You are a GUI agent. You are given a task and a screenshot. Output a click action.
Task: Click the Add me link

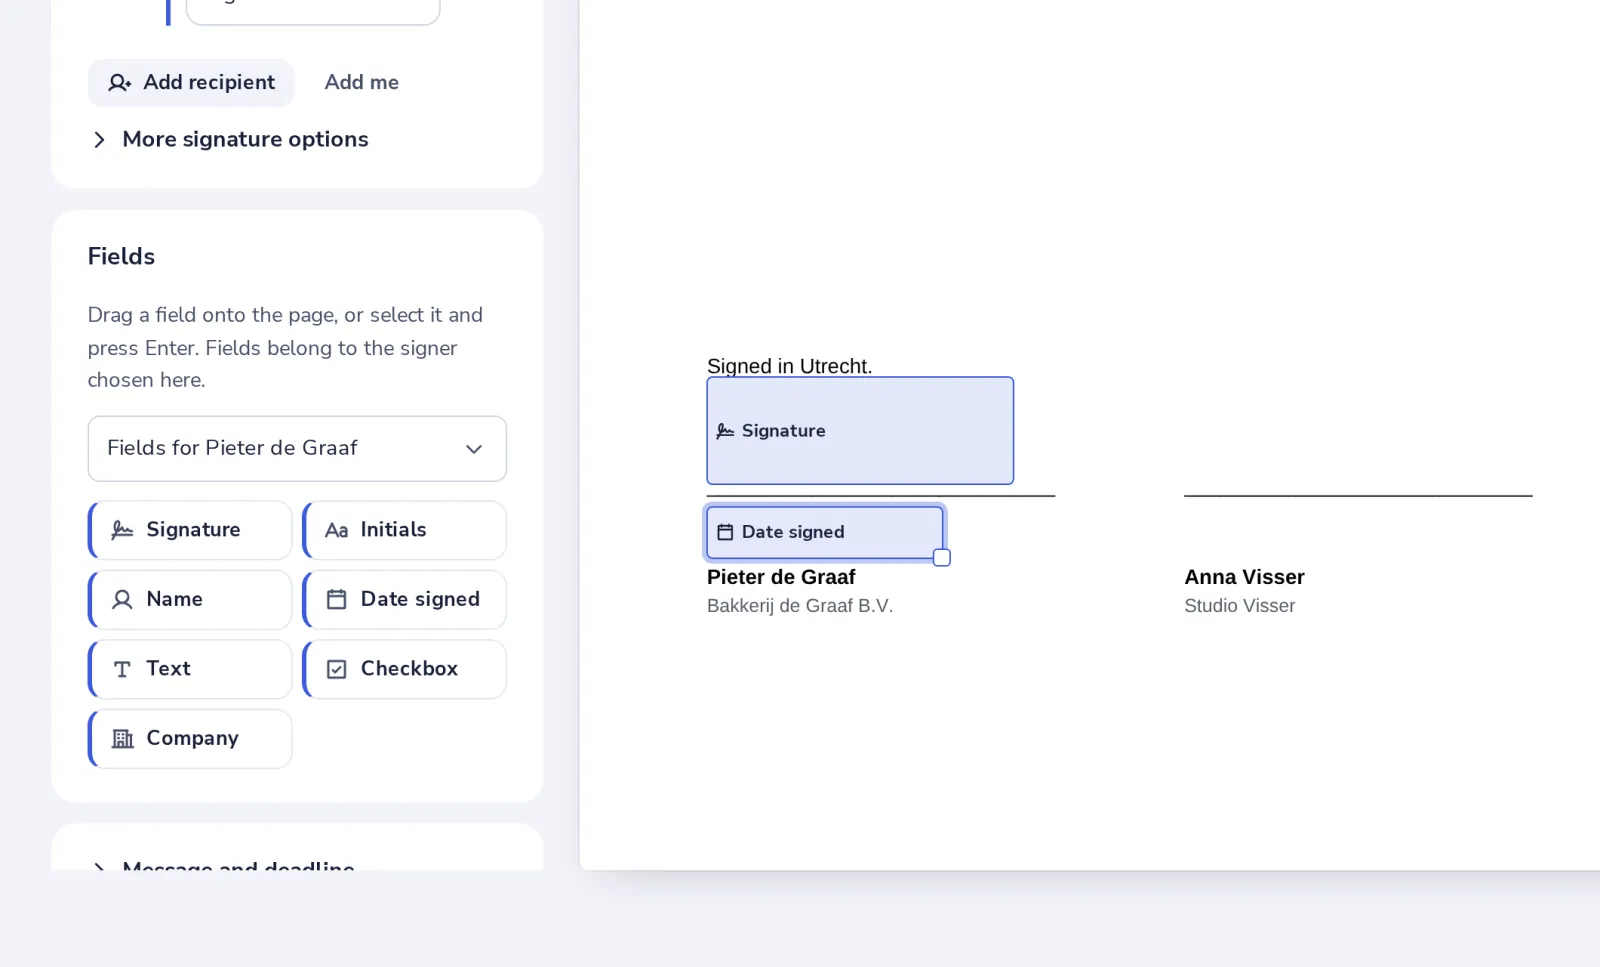point(361,83)
